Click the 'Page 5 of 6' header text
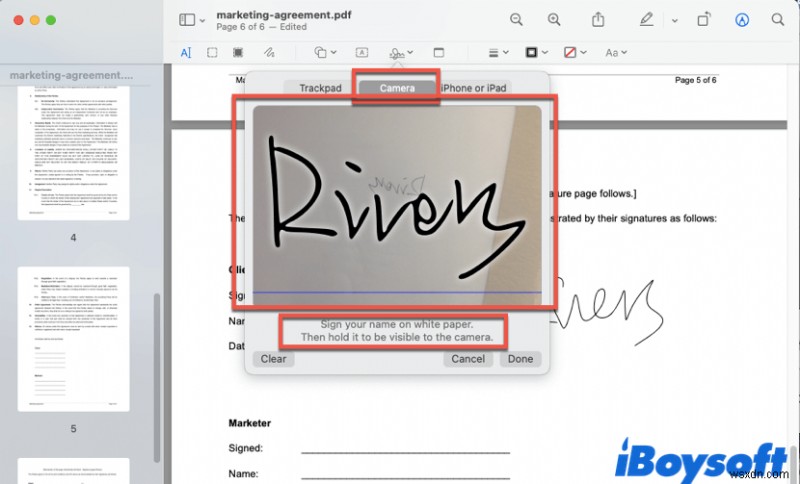 point(695,80)
